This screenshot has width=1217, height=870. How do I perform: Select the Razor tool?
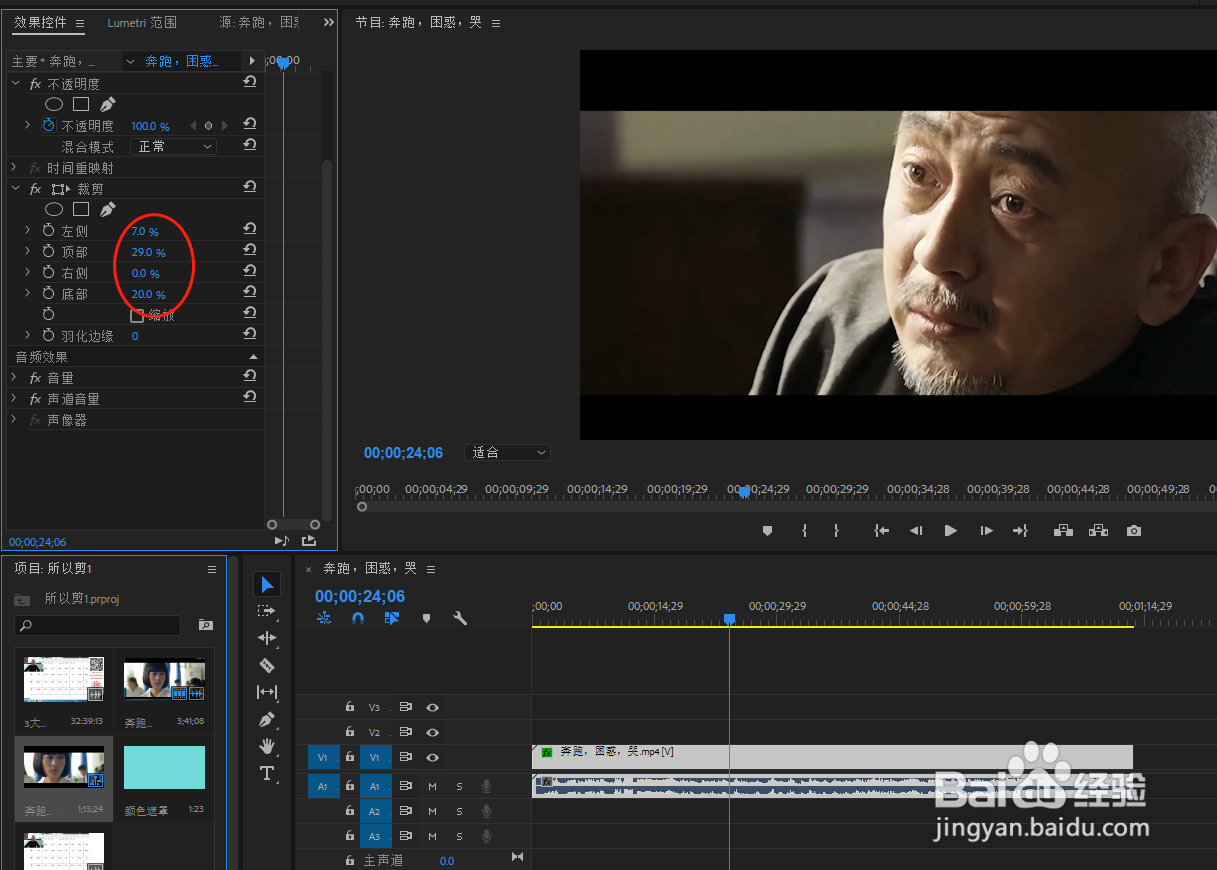[x=267, y=665]
